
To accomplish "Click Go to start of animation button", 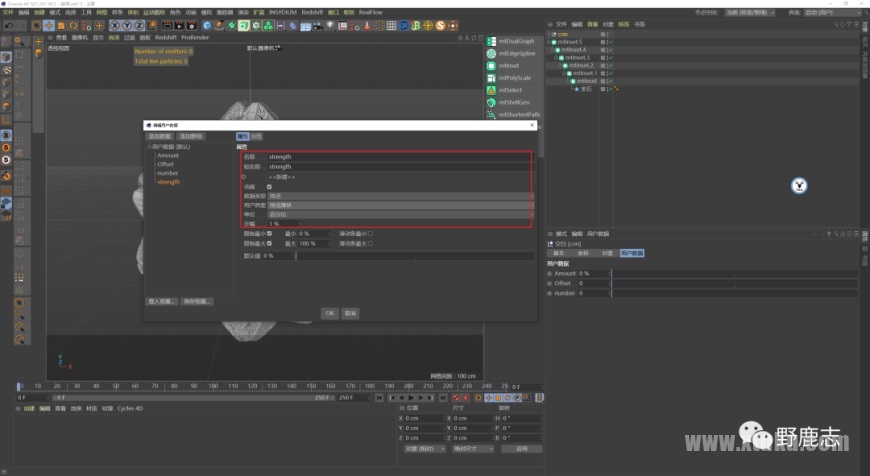I will 380,398.
